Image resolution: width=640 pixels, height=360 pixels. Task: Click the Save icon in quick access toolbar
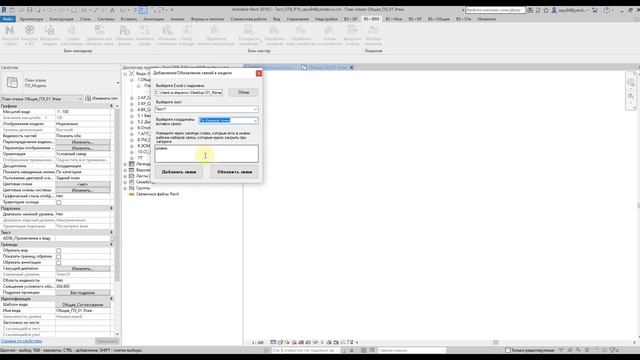(29, 10)
